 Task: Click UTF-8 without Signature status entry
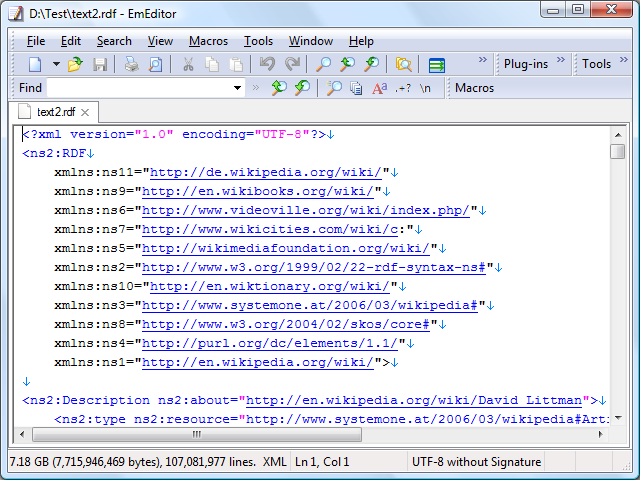click(476, 462)
